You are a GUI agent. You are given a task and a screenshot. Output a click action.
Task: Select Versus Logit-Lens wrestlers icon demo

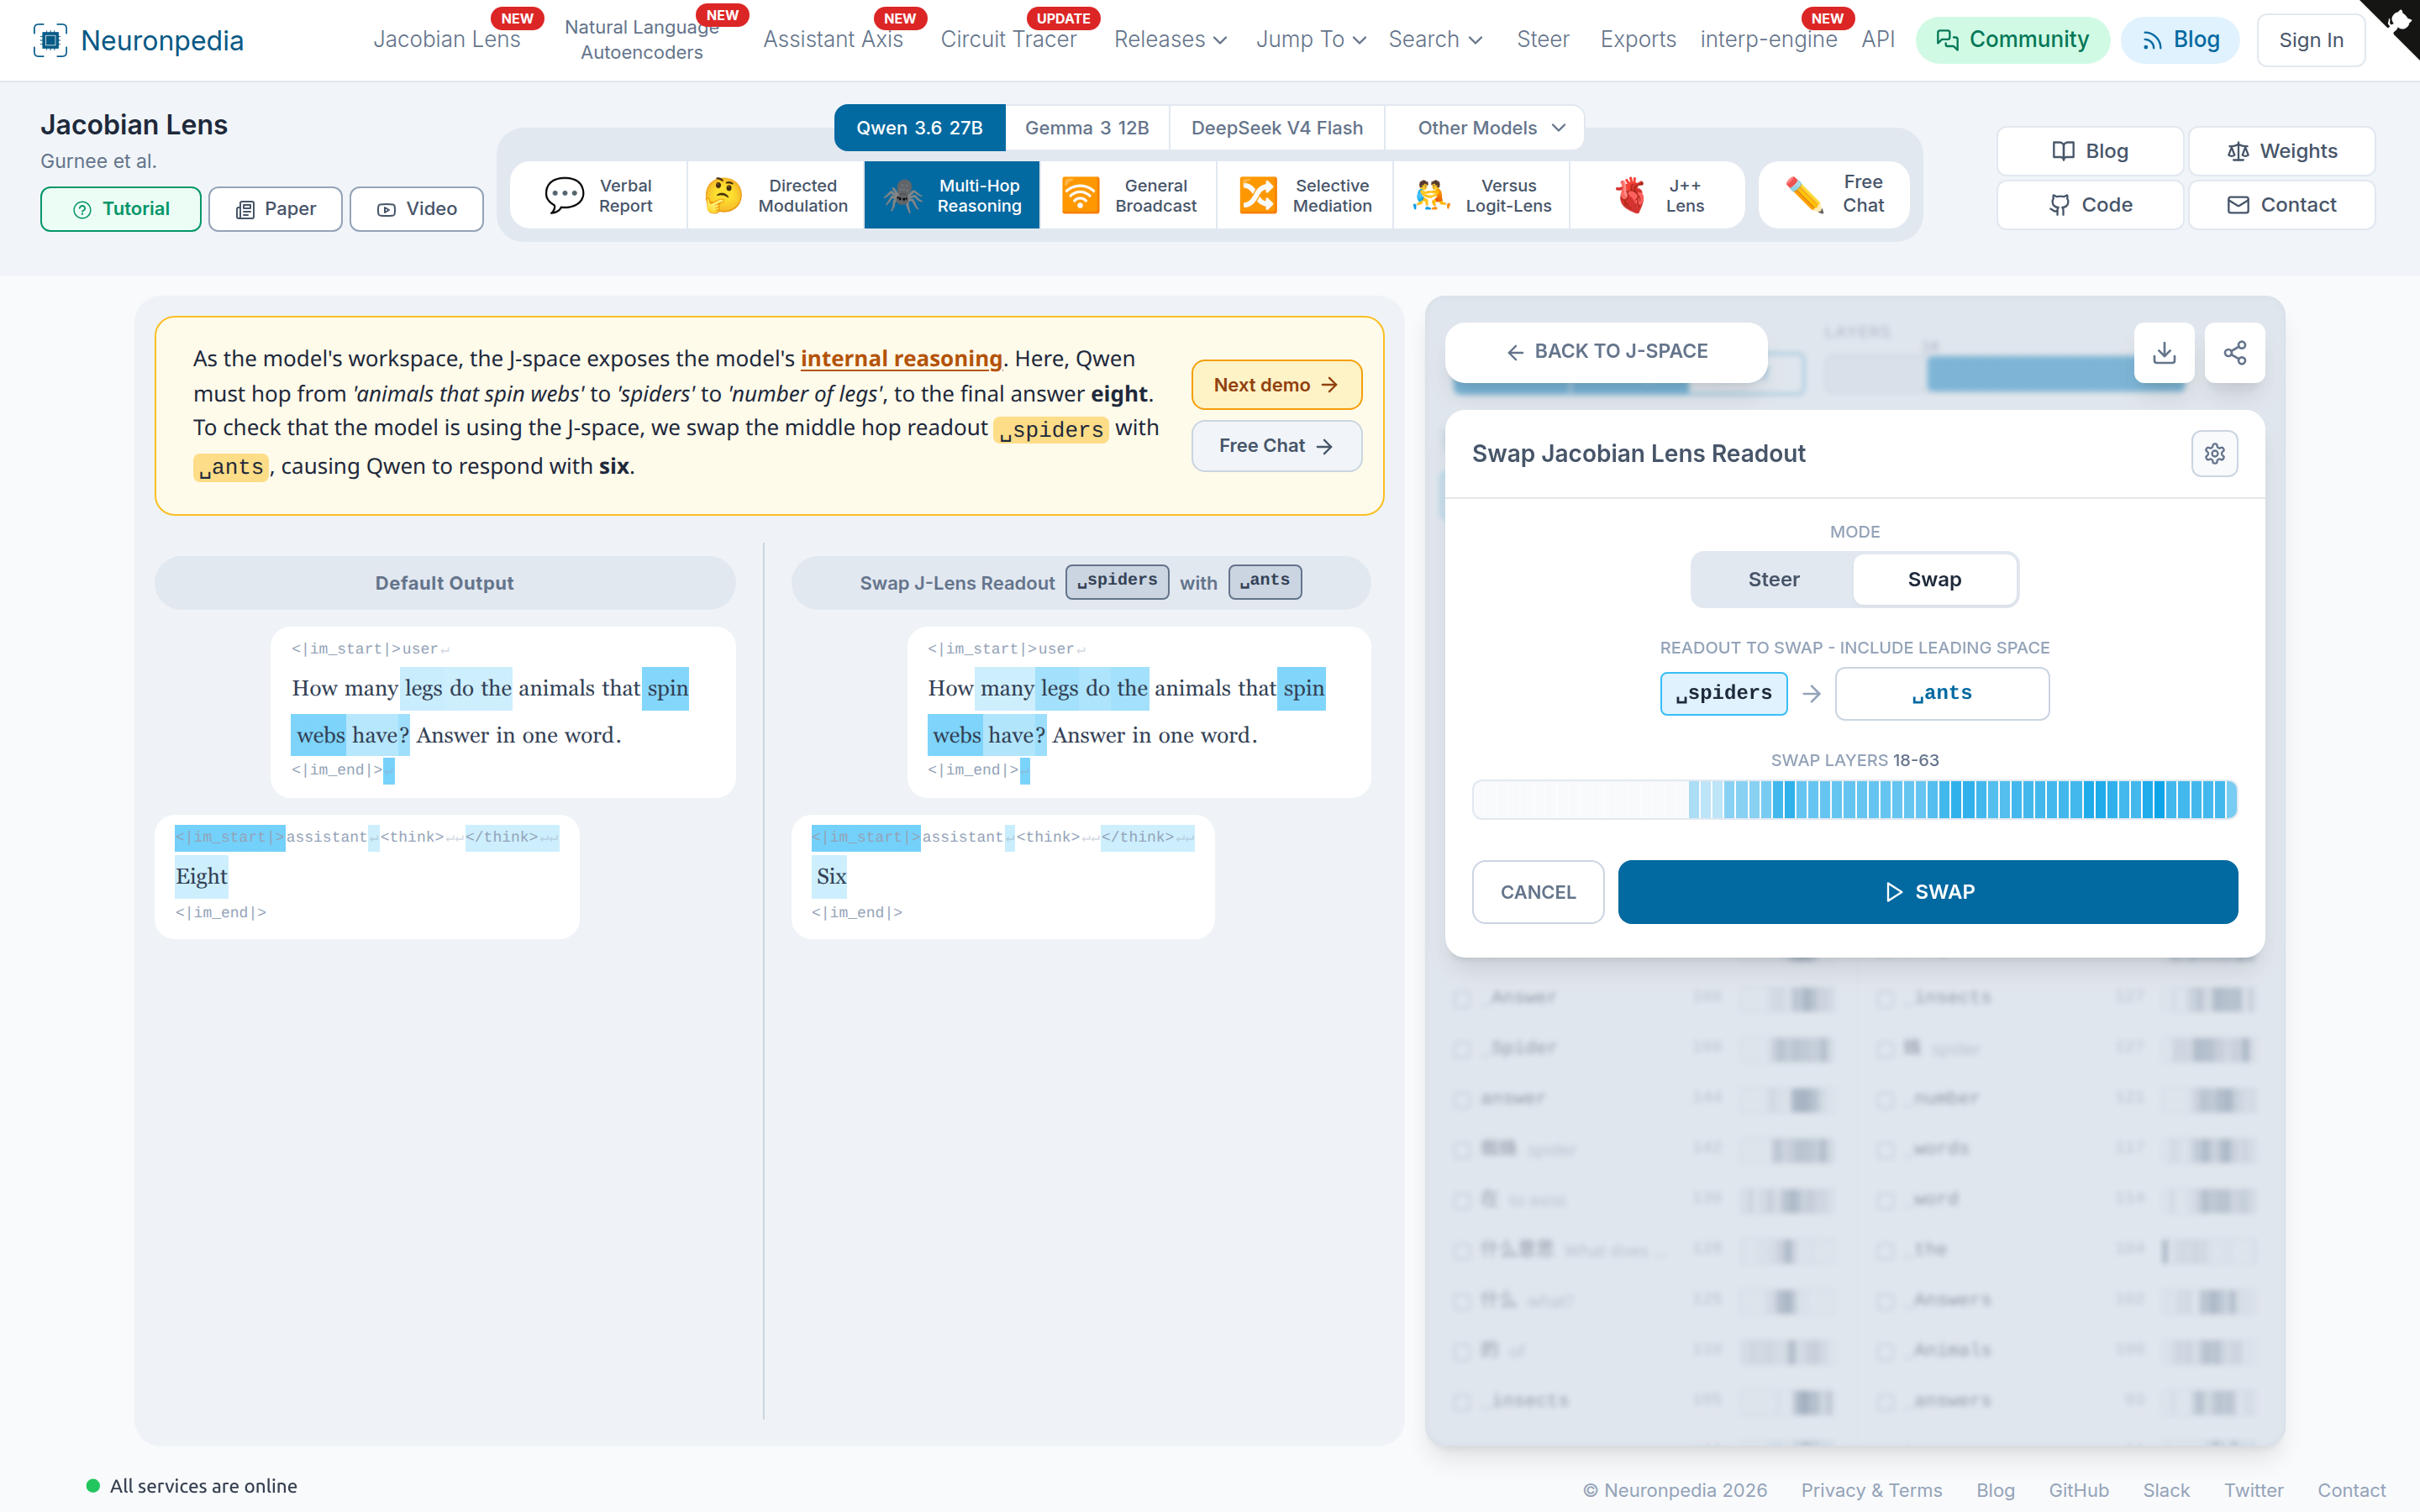point(1482,195)
